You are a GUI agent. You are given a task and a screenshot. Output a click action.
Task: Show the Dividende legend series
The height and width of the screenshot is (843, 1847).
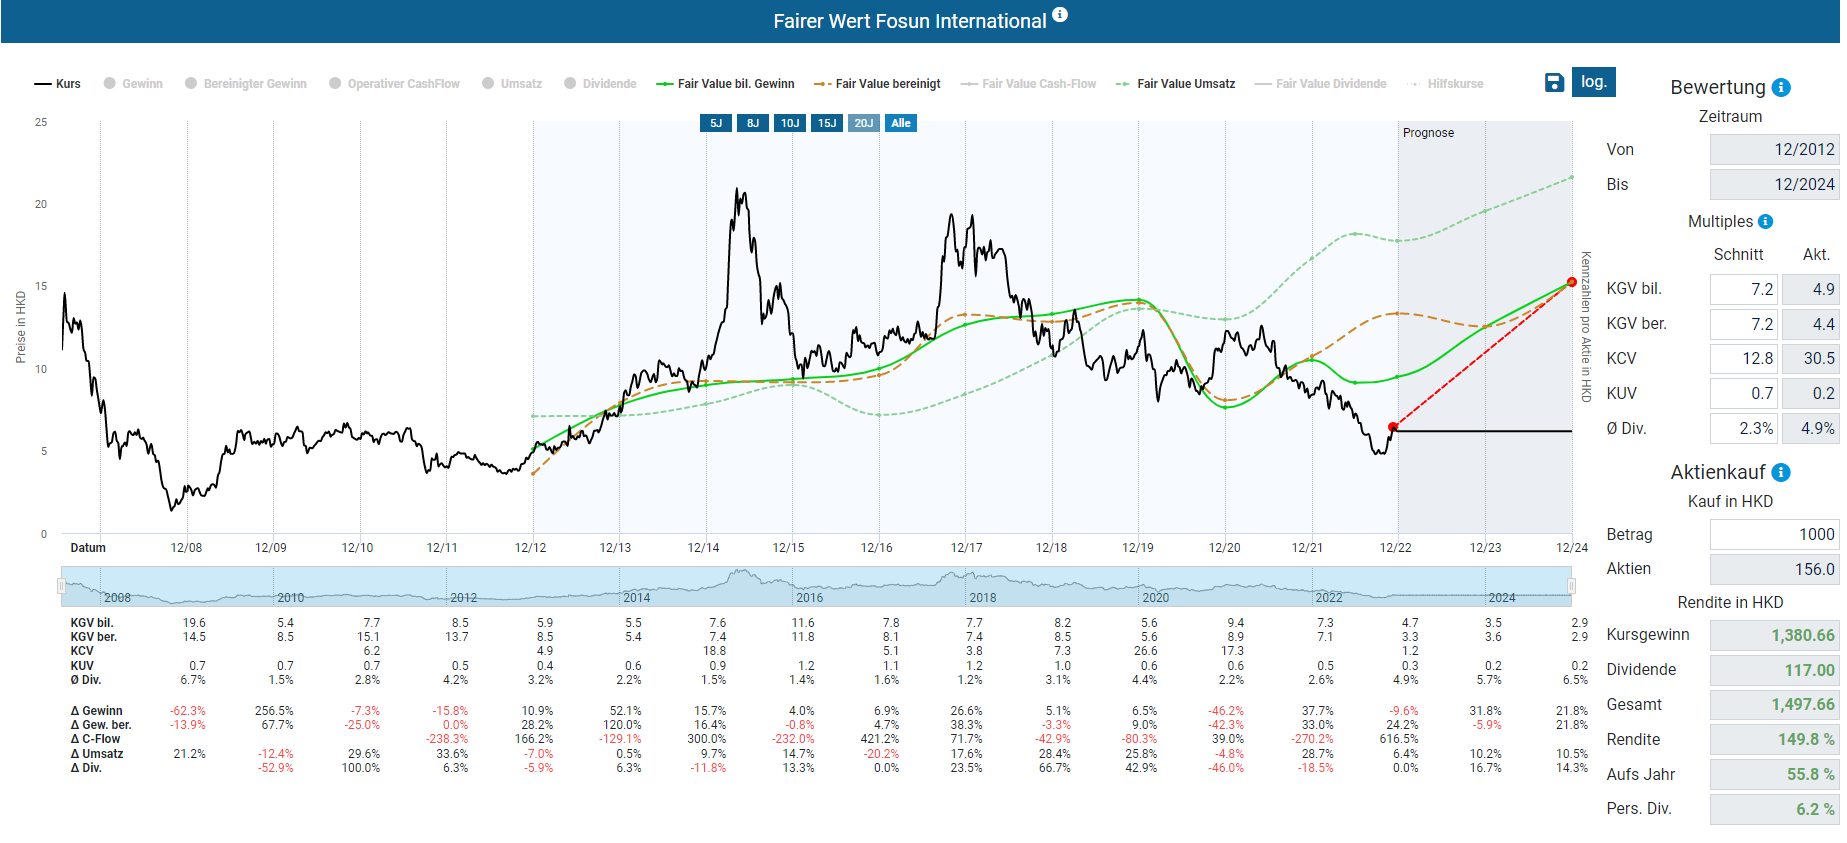600,84
